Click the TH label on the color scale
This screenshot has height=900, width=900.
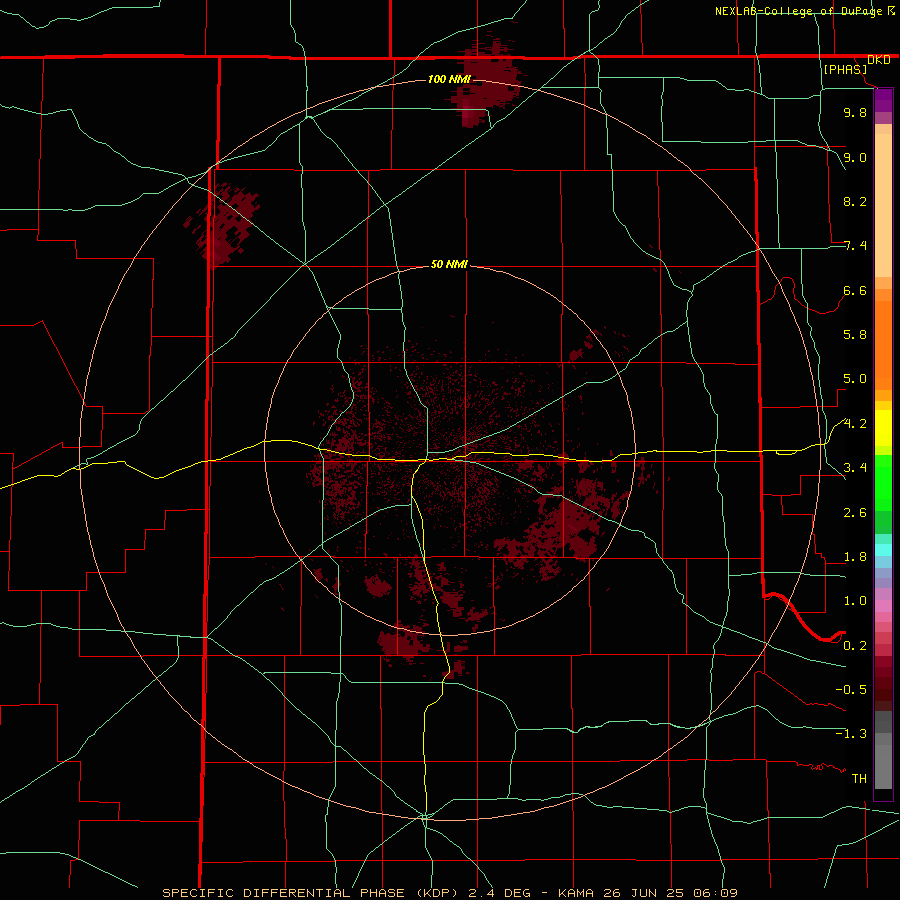pos(859,778)
